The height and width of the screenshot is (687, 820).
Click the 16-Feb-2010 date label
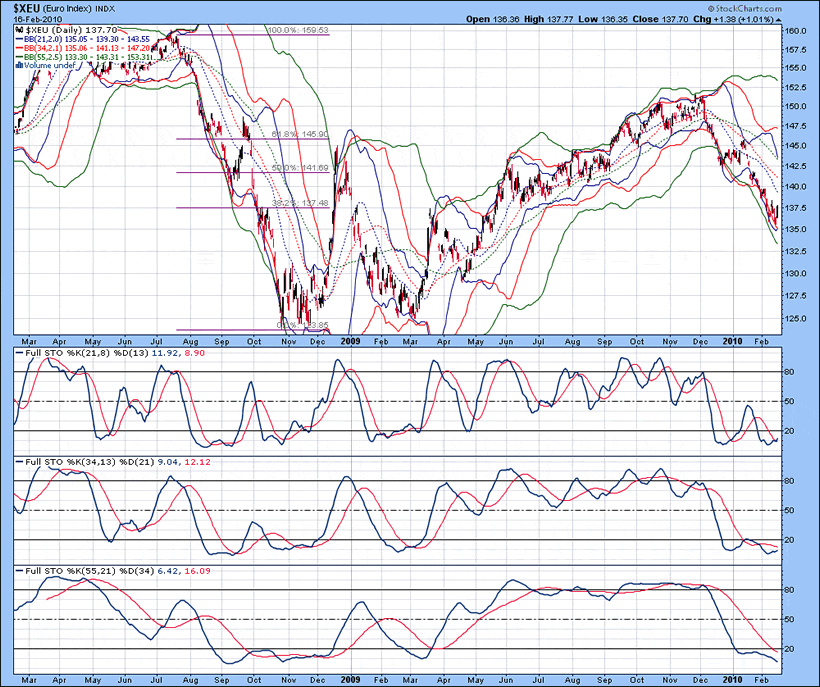pyautogui.click(x=32, y=19)
